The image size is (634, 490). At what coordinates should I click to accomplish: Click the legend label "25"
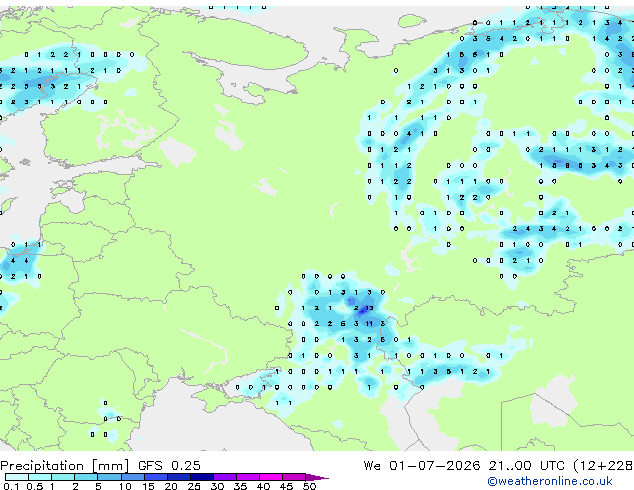(x=194, y=486)
